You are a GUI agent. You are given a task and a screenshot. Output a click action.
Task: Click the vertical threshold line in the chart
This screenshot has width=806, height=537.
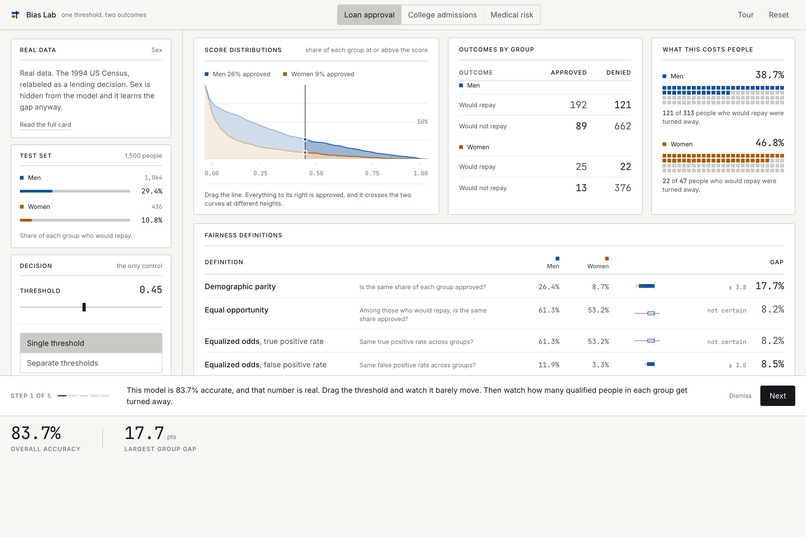coord(305,122)
